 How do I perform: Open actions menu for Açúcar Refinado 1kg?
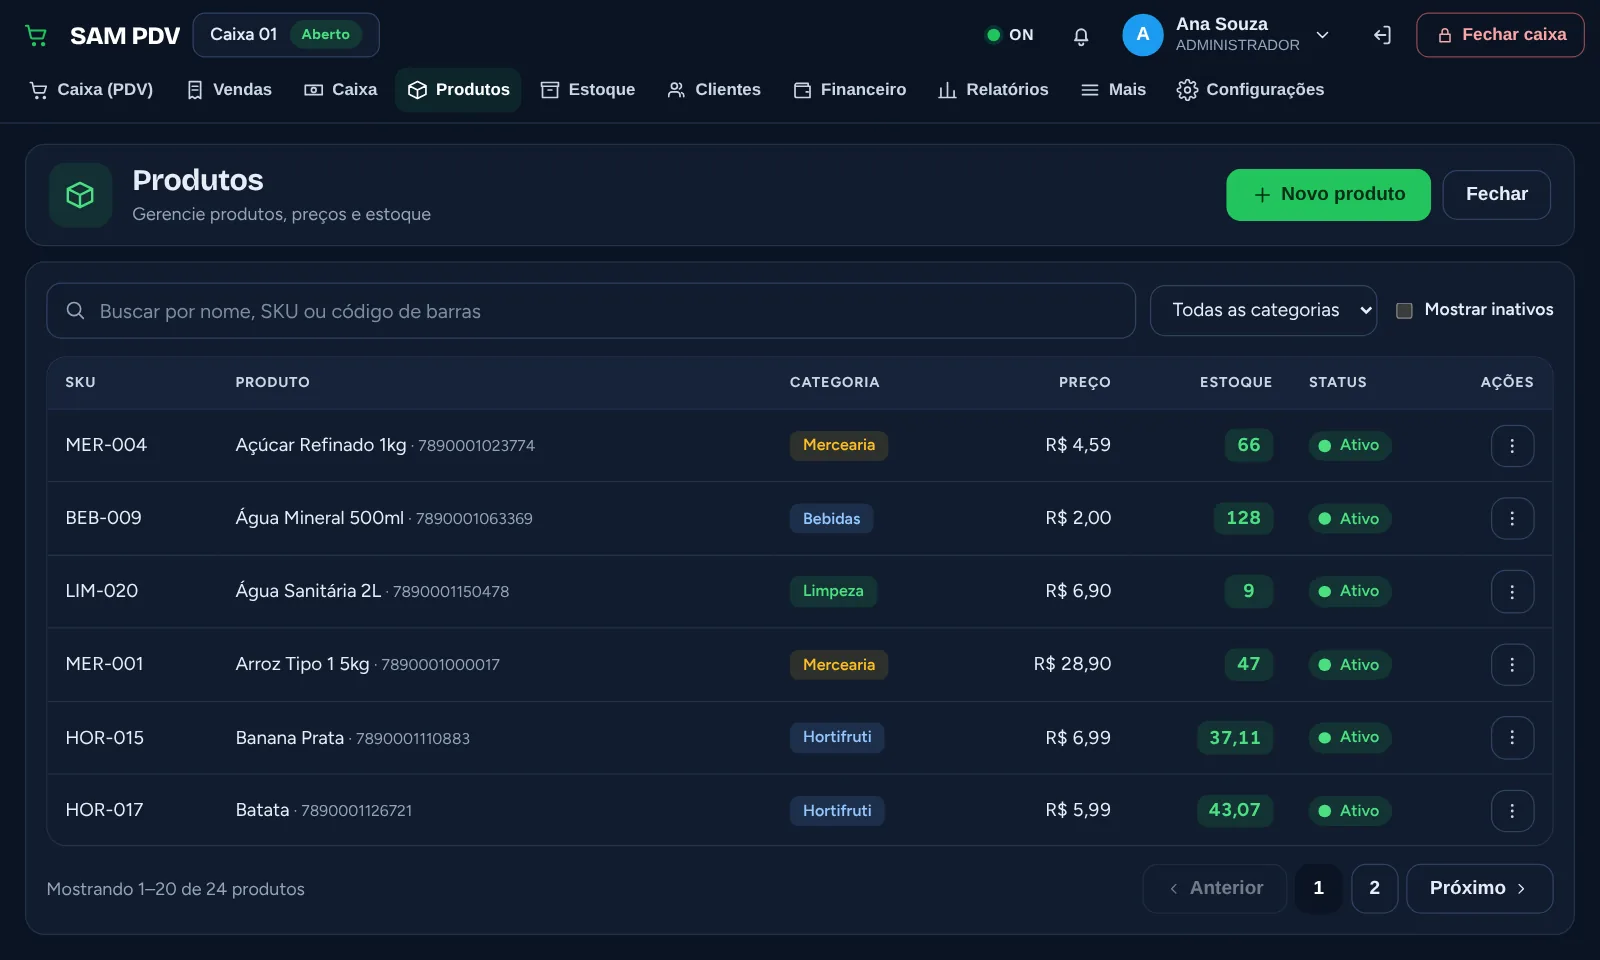click(1512, 446)
